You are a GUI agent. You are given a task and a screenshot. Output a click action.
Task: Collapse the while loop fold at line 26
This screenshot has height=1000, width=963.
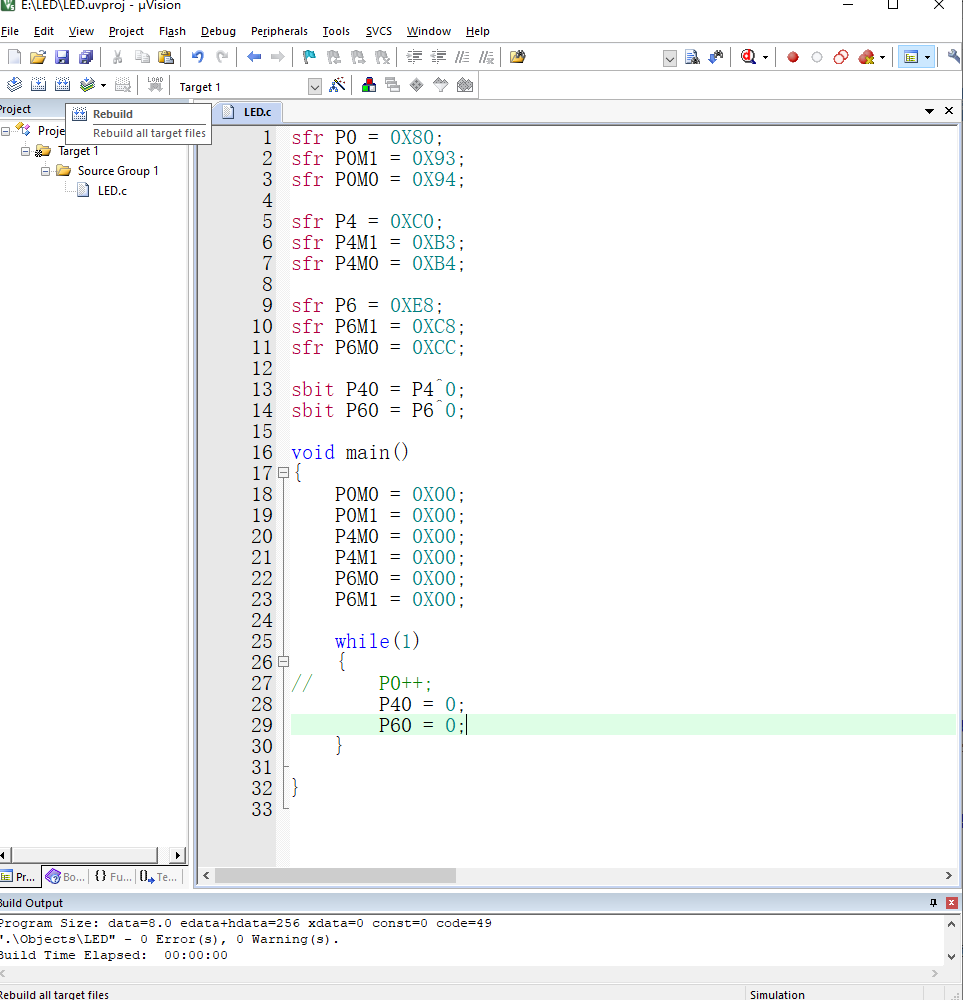284,661
